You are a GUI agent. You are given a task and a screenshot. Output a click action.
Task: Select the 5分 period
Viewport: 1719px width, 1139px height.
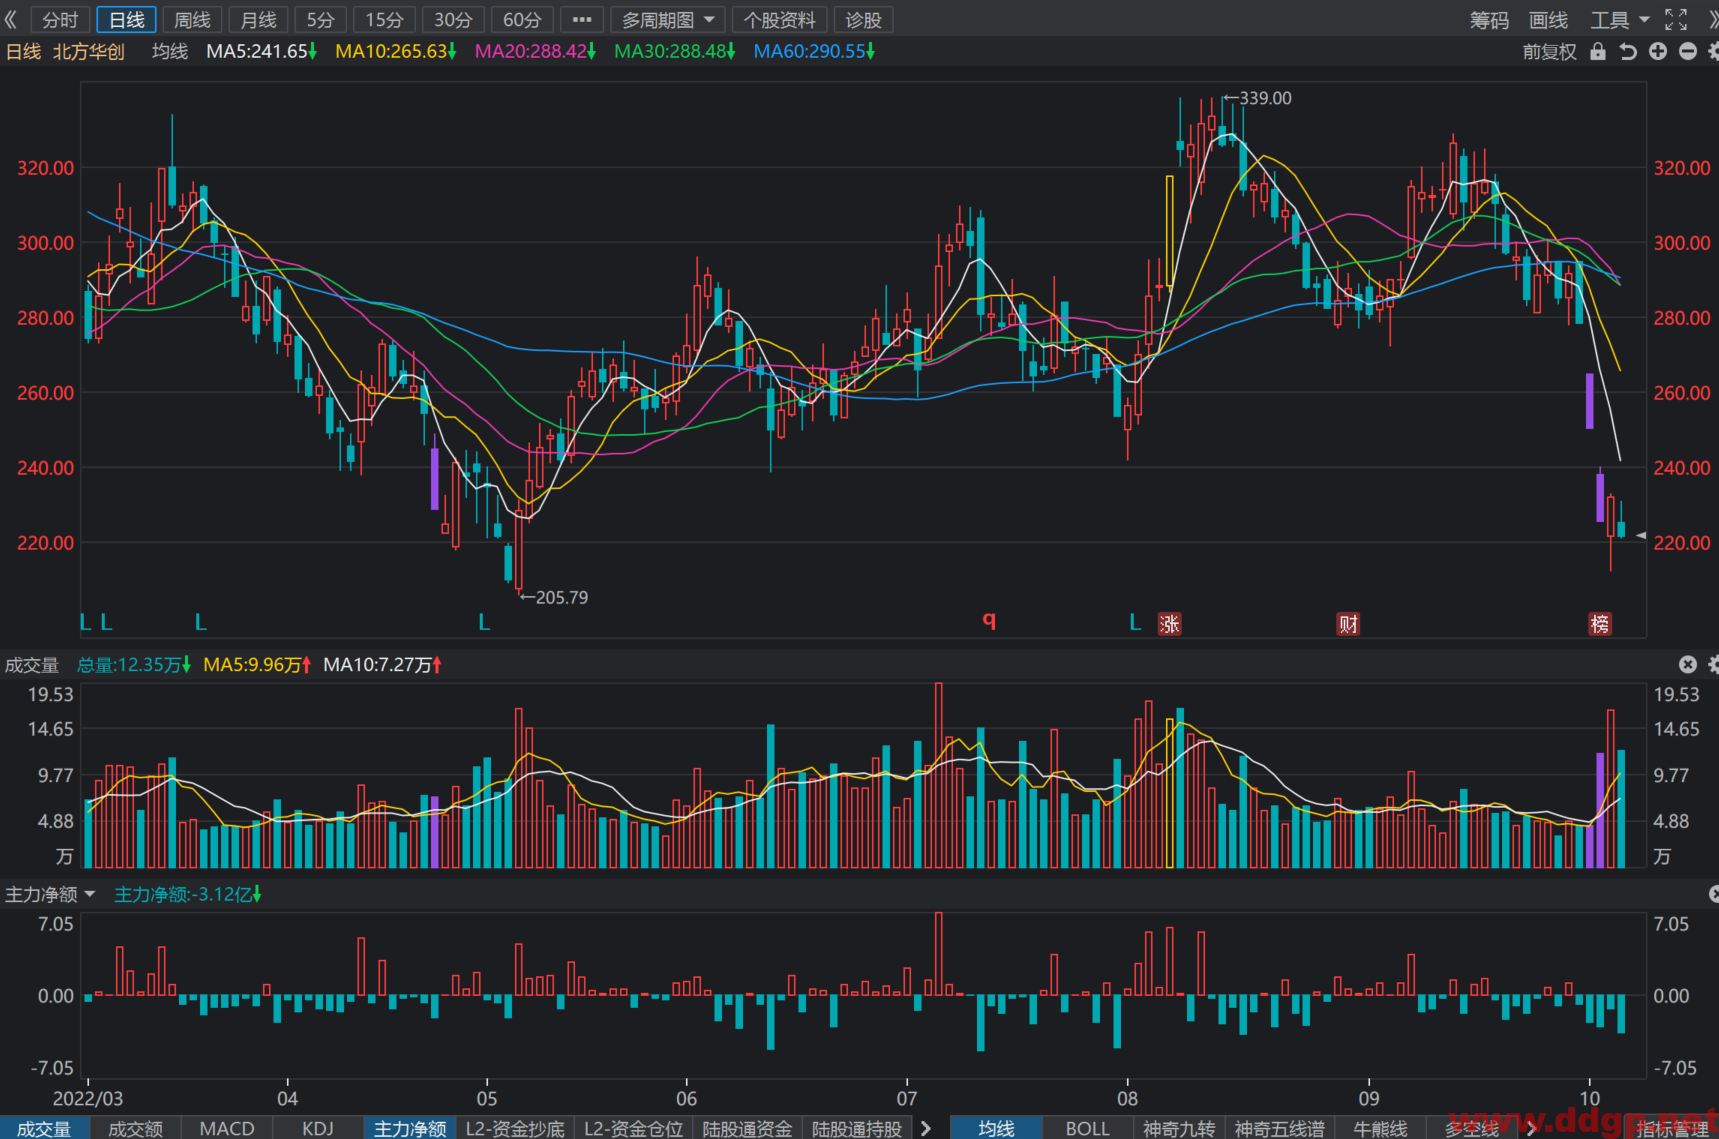tap(320, 20)
